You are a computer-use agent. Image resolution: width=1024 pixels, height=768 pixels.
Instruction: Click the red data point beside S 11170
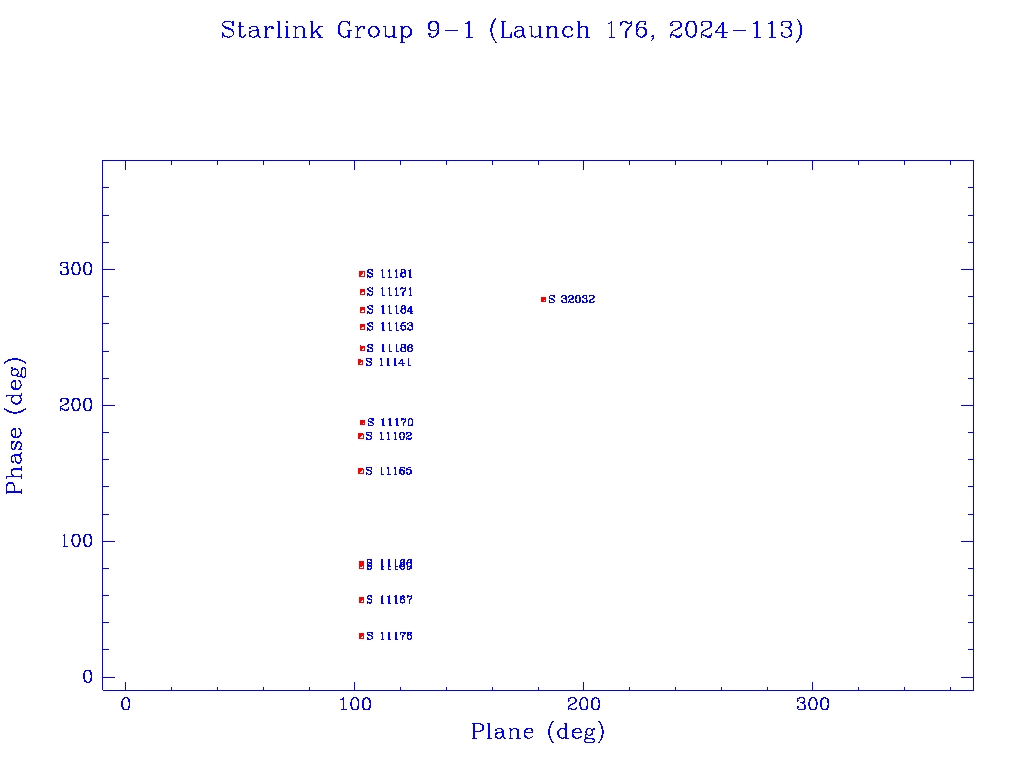(362, 423)
